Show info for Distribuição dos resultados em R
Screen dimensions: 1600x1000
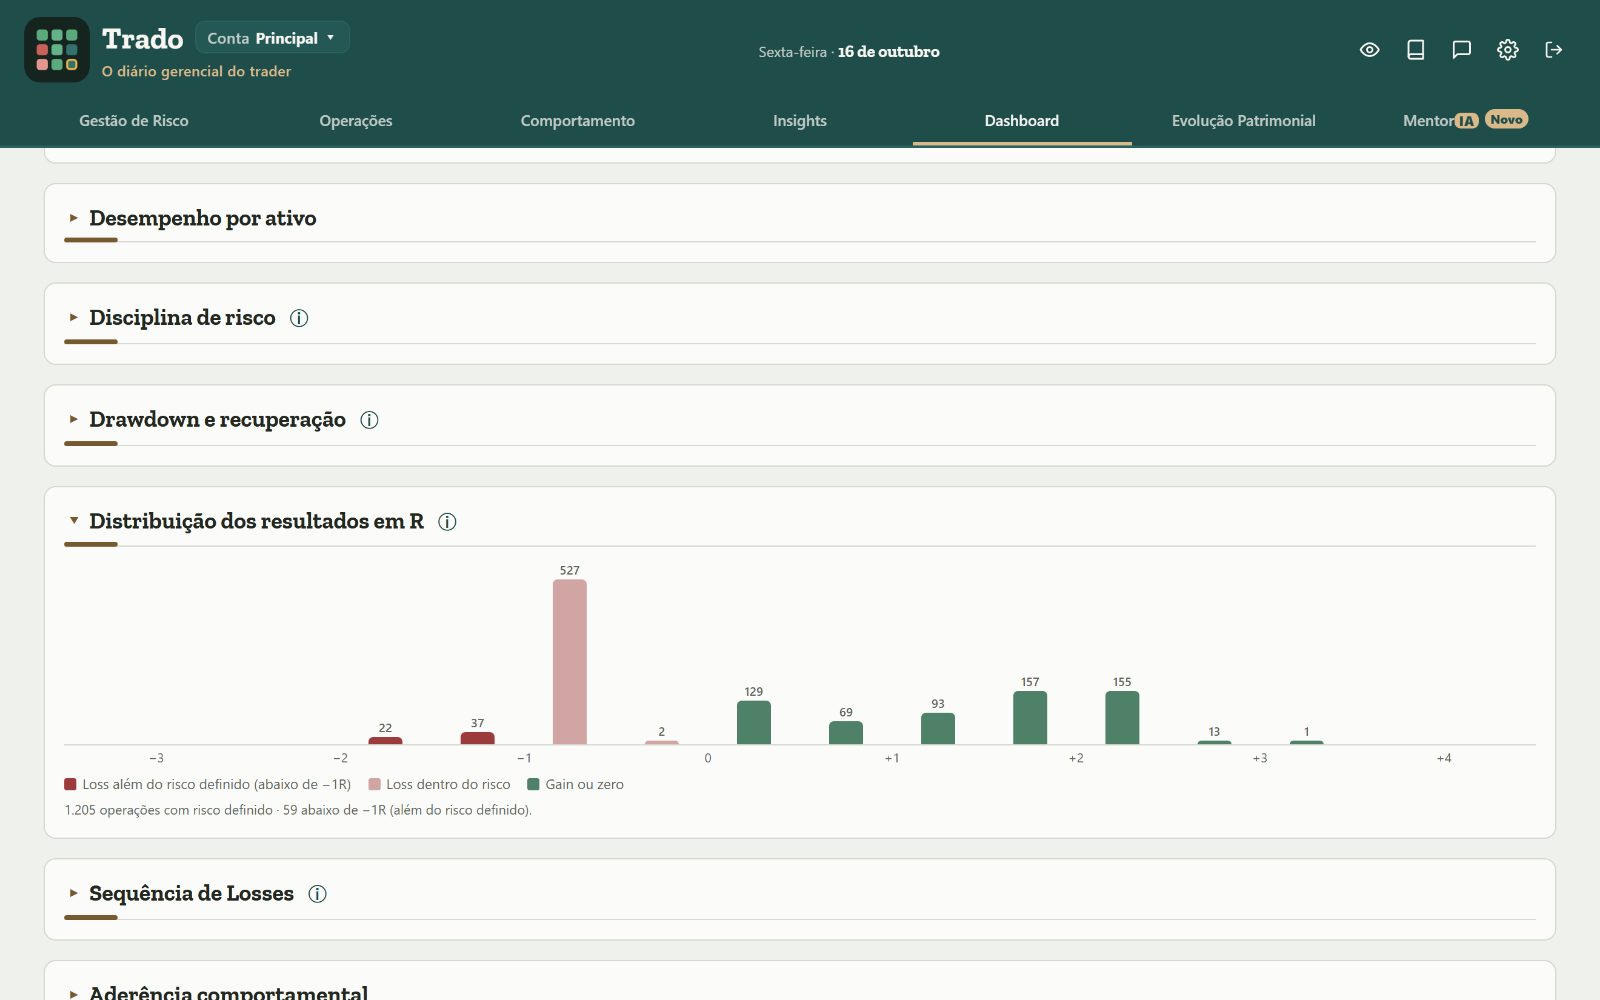447,522
